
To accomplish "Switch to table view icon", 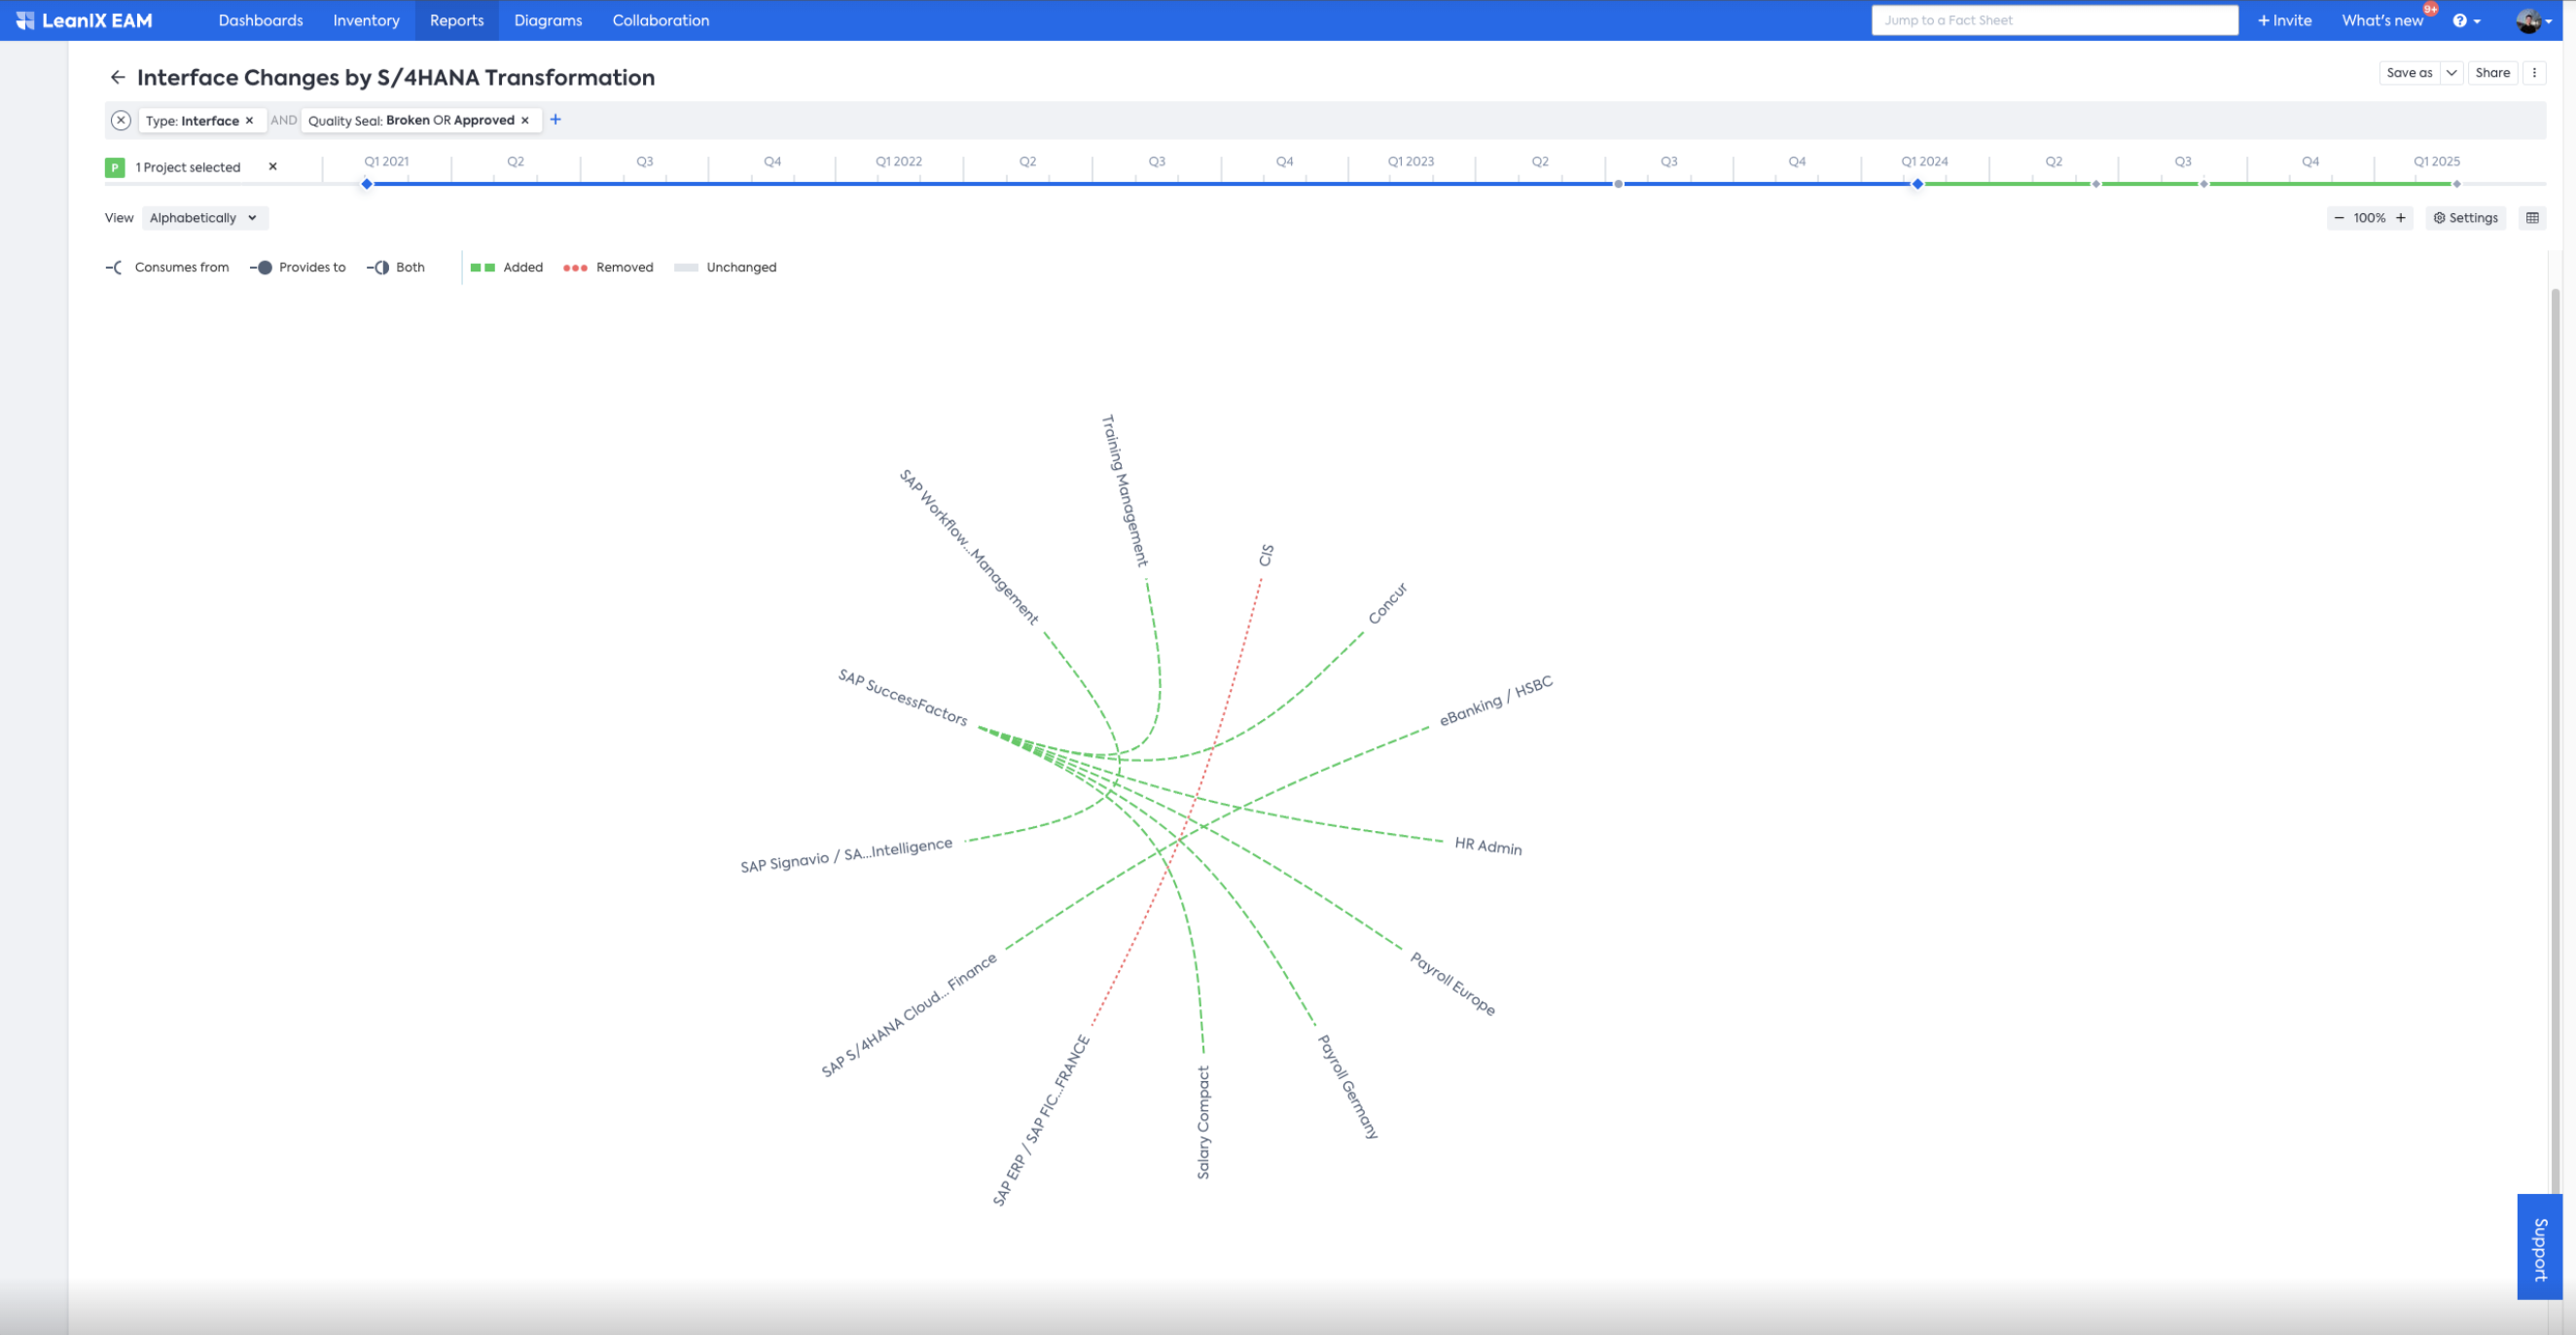I will tap(2532, 218).
